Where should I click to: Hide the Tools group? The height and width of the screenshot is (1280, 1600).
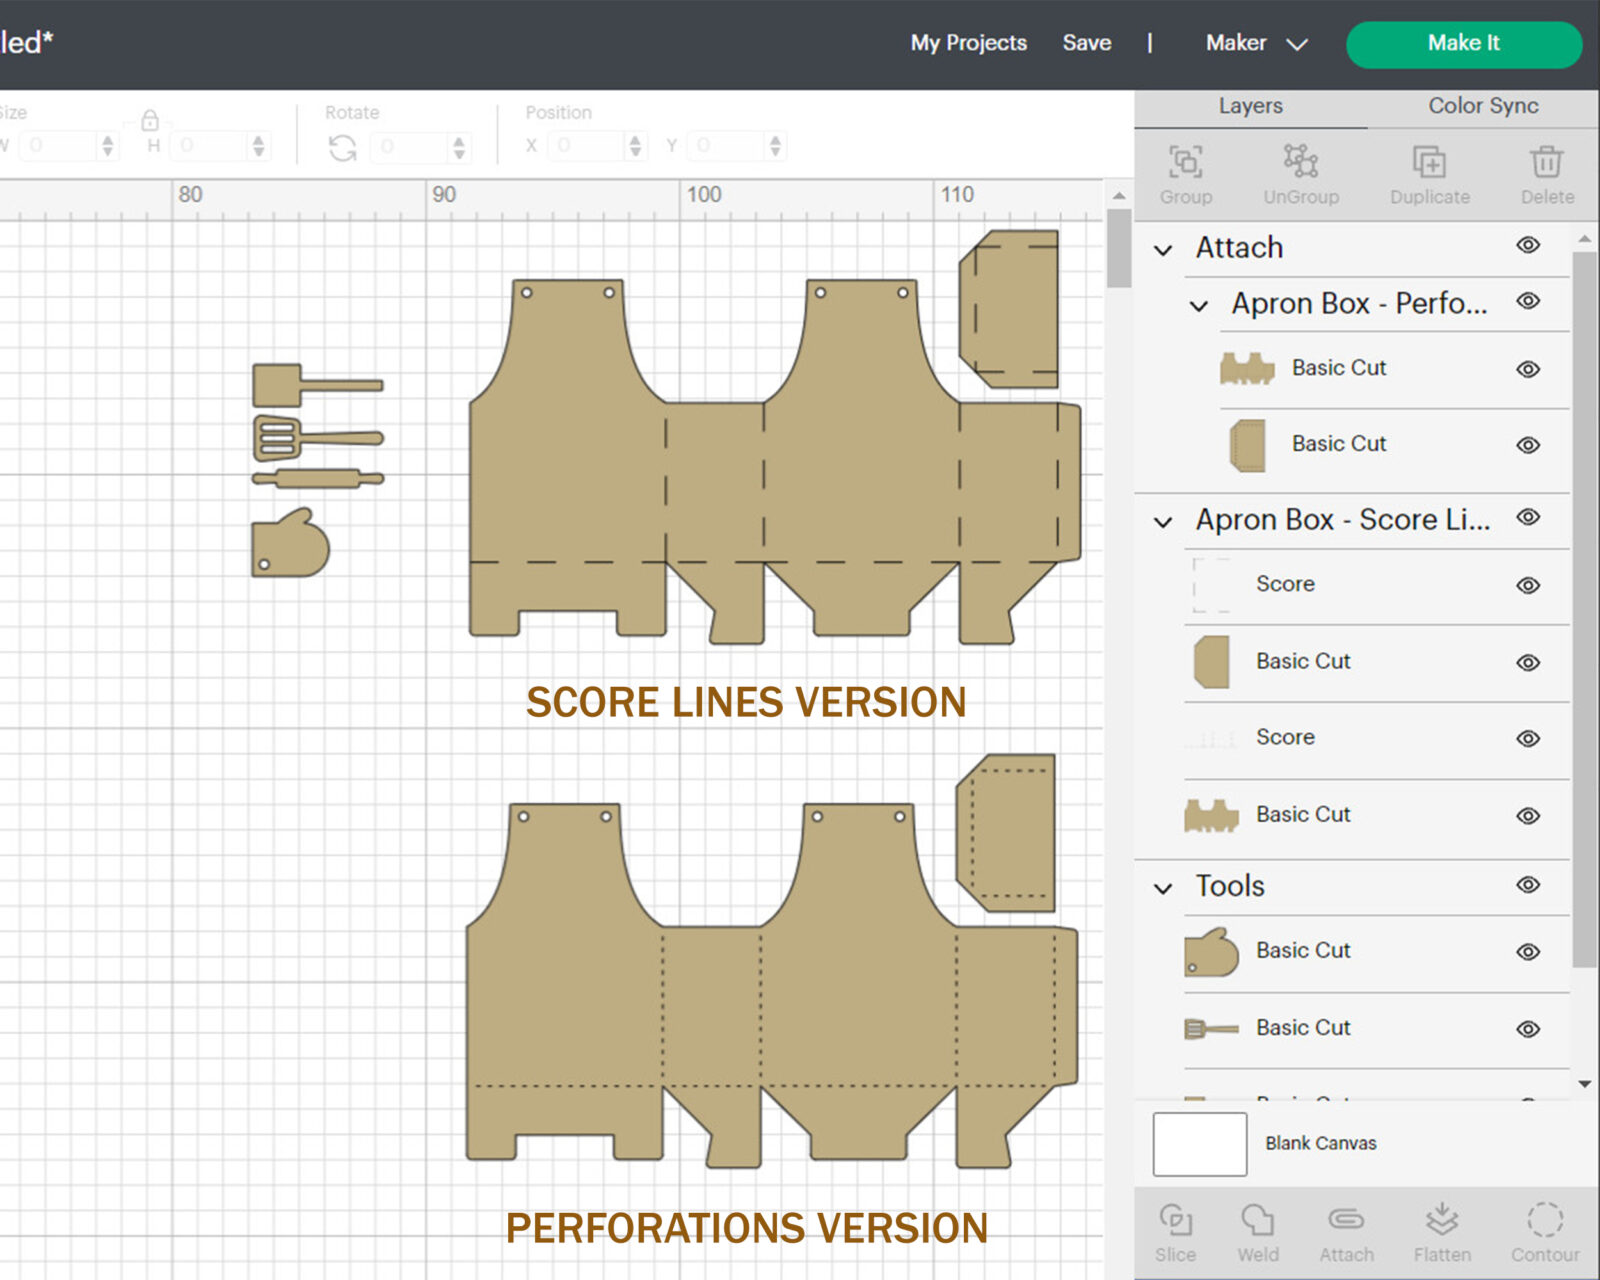pyautogui.click(x=1528, y=885)
